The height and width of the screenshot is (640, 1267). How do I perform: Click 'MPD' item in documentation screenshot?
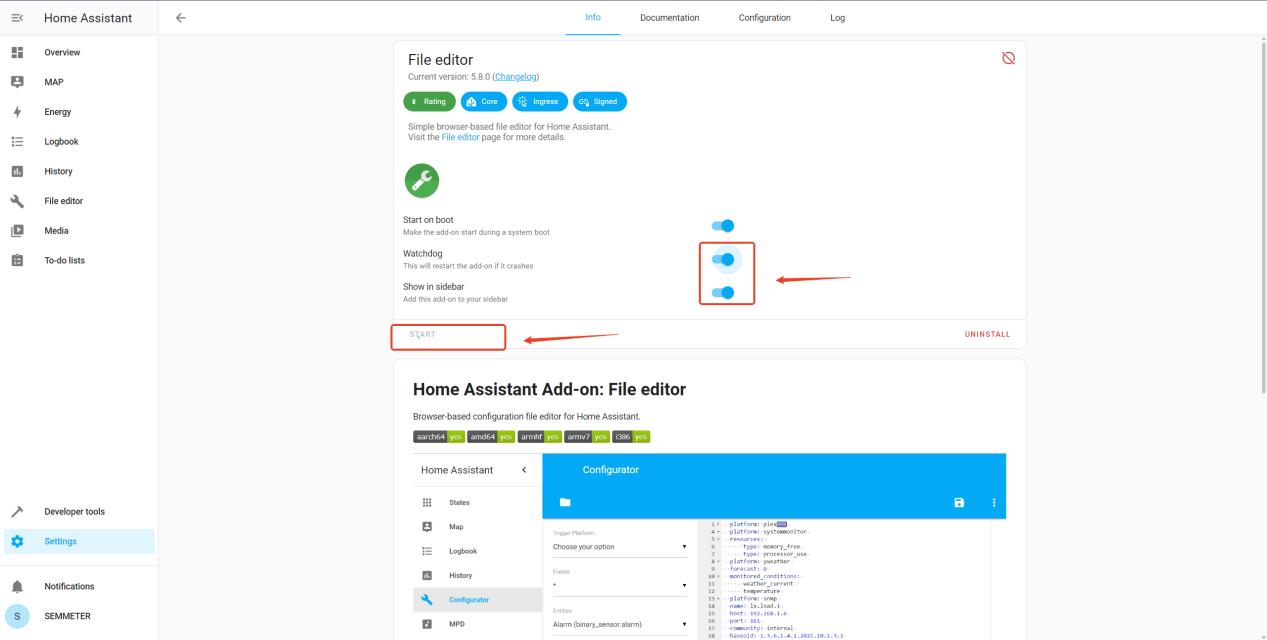coord(457,624)
